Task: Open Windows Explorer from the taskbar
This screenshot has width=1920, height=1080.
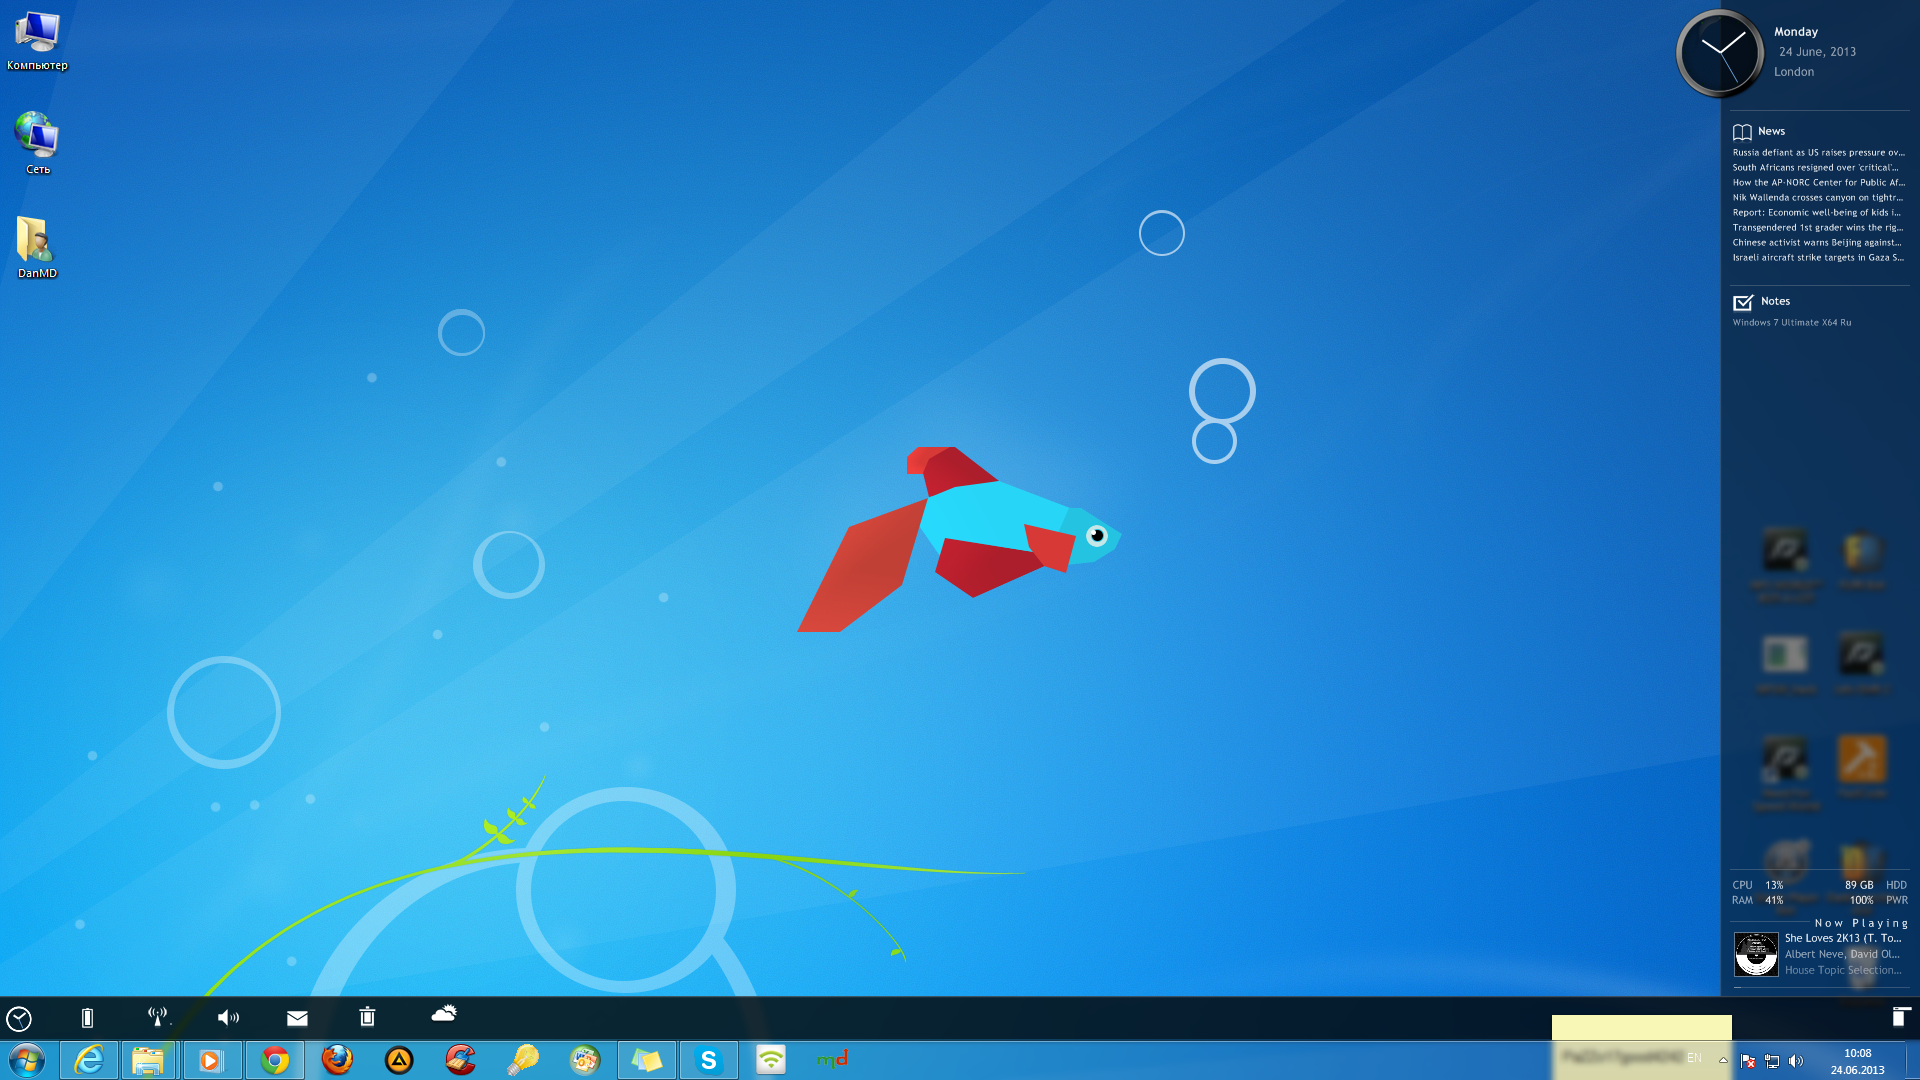Action: 148,1060
